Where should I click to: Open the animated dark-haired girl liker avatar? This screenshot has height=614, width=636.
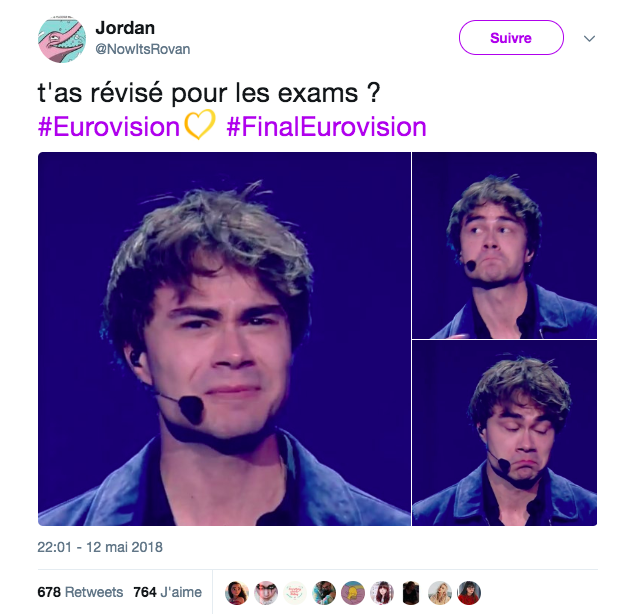click(237, 593)
